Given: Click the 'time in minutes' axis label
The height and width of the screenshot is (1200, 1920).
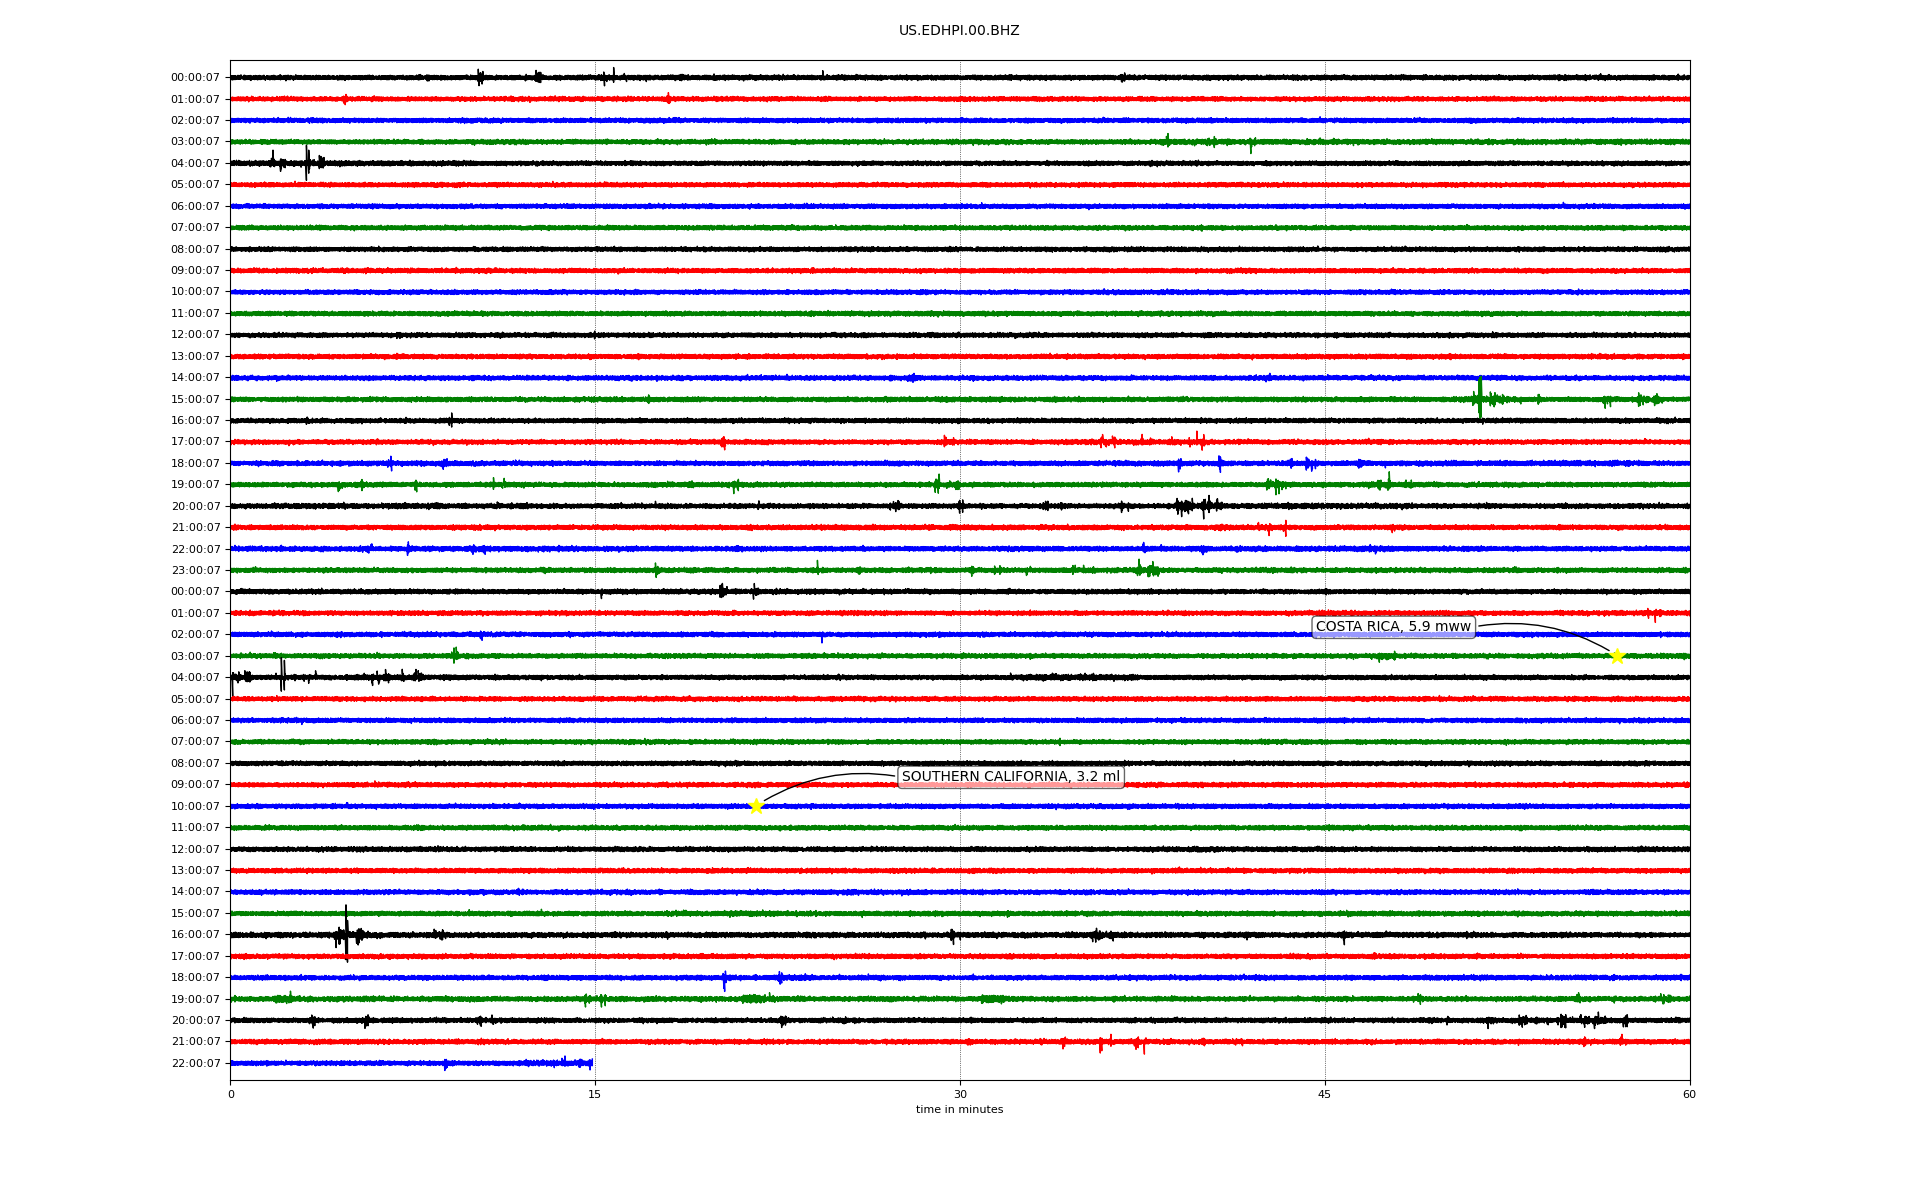Looking at the screenshot, I should 959,1110.
